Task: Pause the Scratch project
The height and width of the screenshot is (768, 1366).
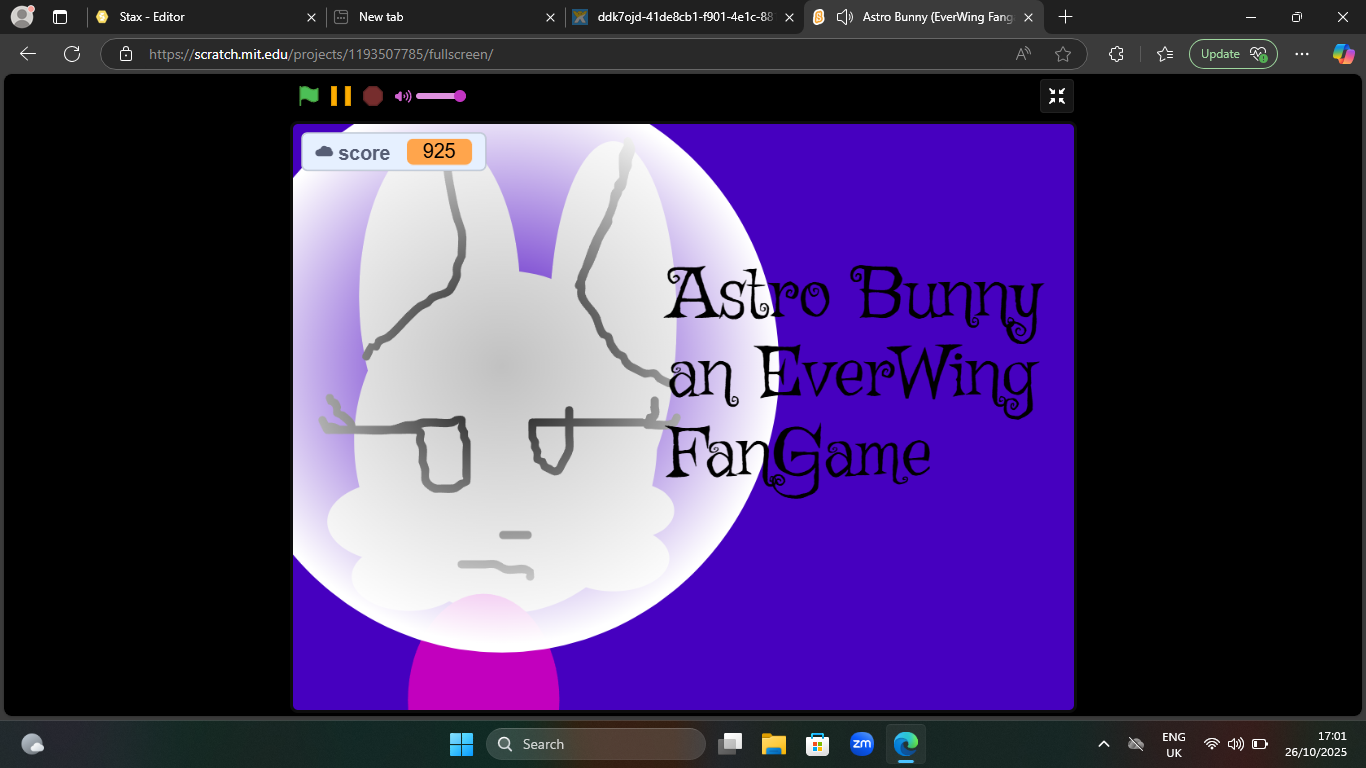Action: (x=341, y=96)
